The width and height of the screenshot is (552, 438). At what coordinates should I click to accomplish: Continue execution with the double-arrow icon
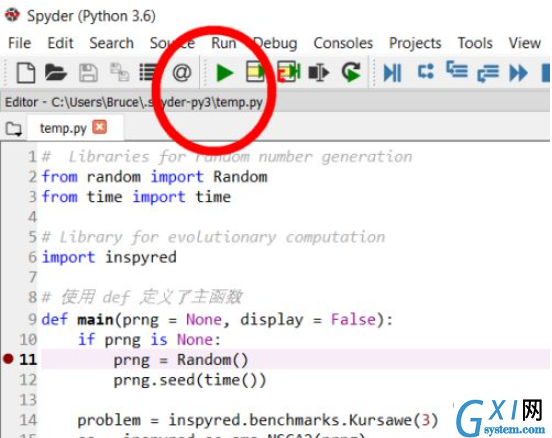click(518, 73)
